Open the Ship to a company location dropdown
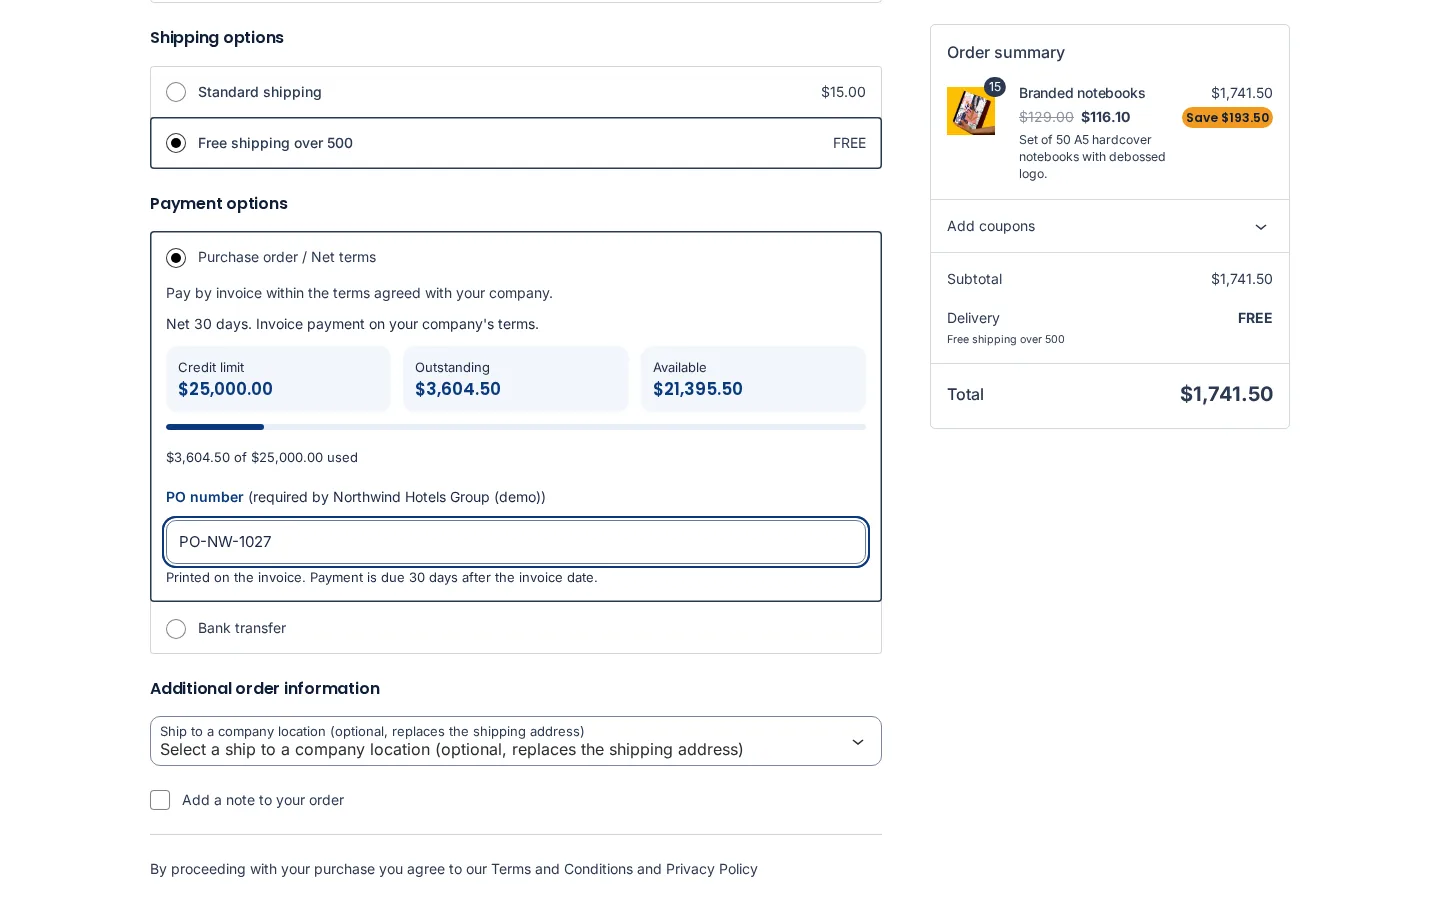This screenshot has width=1440, height=900. pos(516,741)
